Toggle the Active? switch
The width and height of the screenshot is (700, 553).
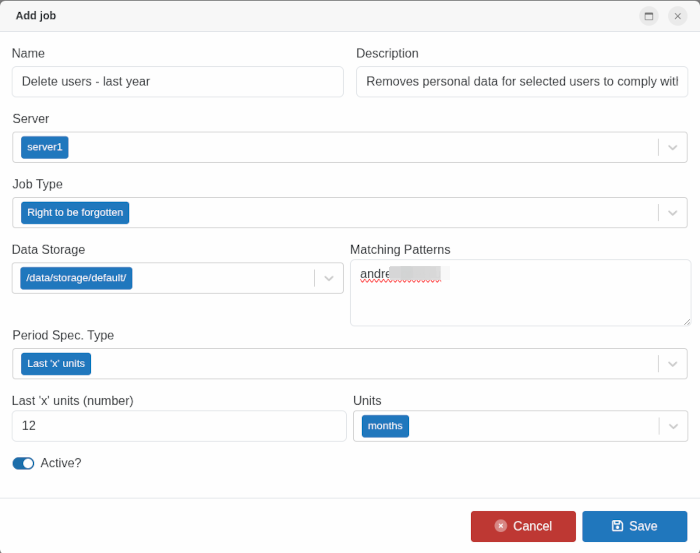click(23, 463)
